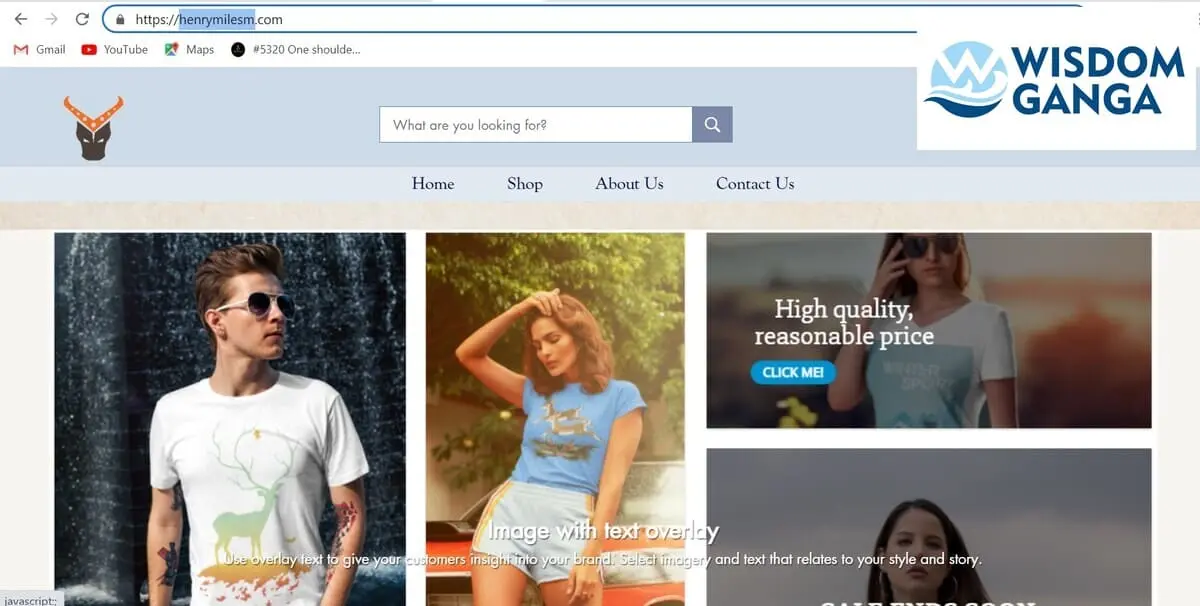Click the browser back arrow

click(x=21, y=19)
